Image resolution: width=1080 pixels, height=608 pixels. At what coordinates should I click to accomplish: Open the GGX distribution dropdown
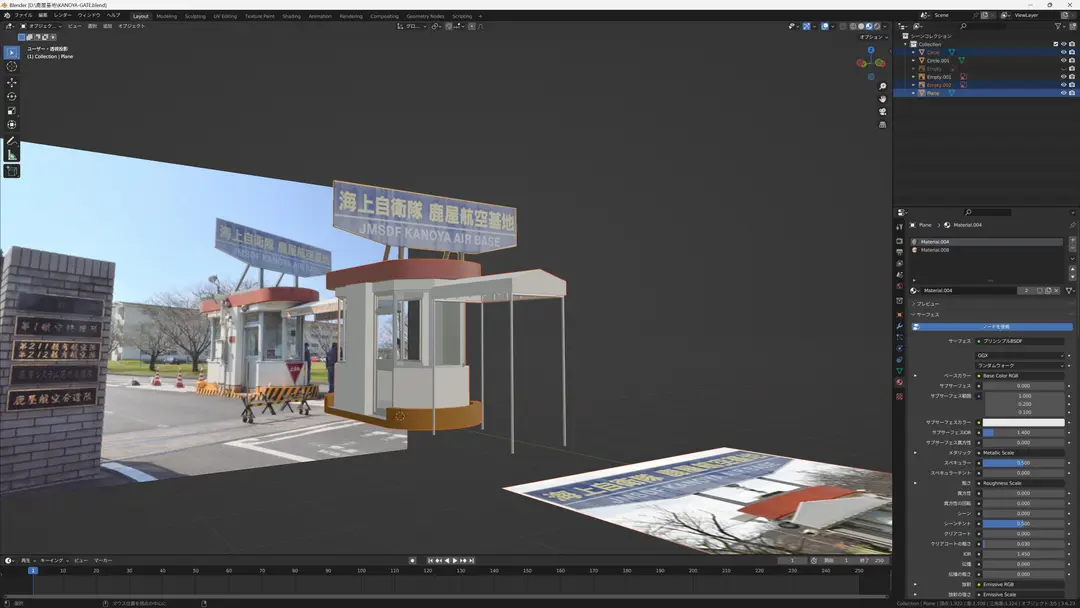[1020, 355]
